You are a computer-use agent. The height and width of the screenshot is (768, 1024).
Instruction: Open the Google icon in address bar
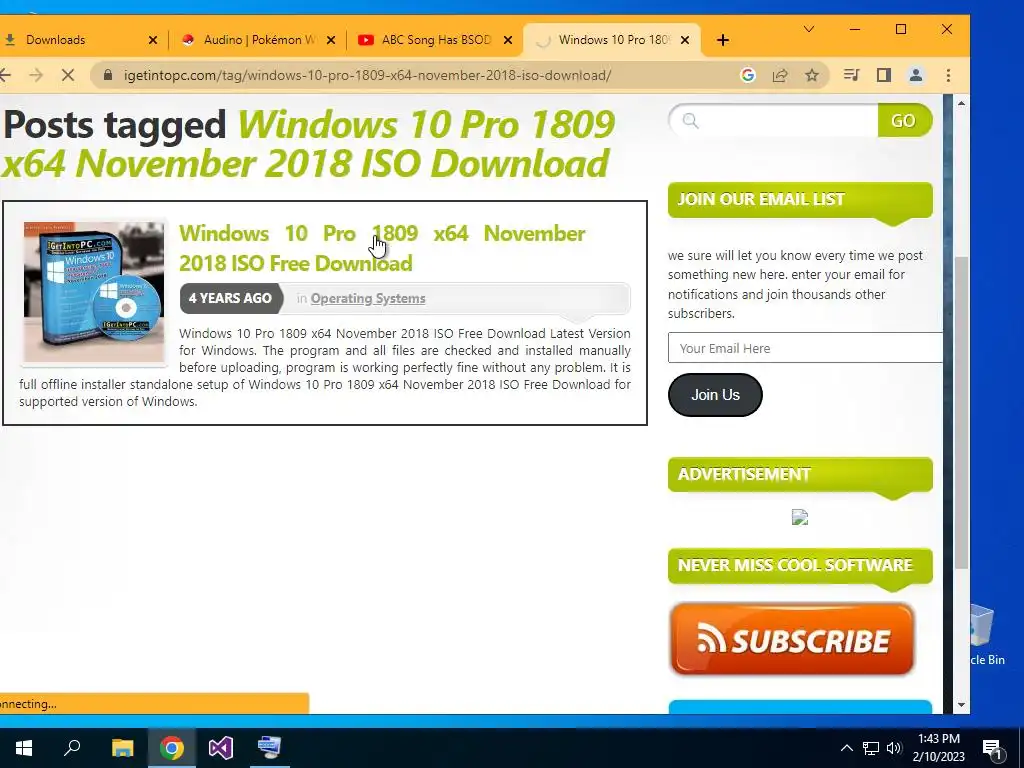pos(748,75)
